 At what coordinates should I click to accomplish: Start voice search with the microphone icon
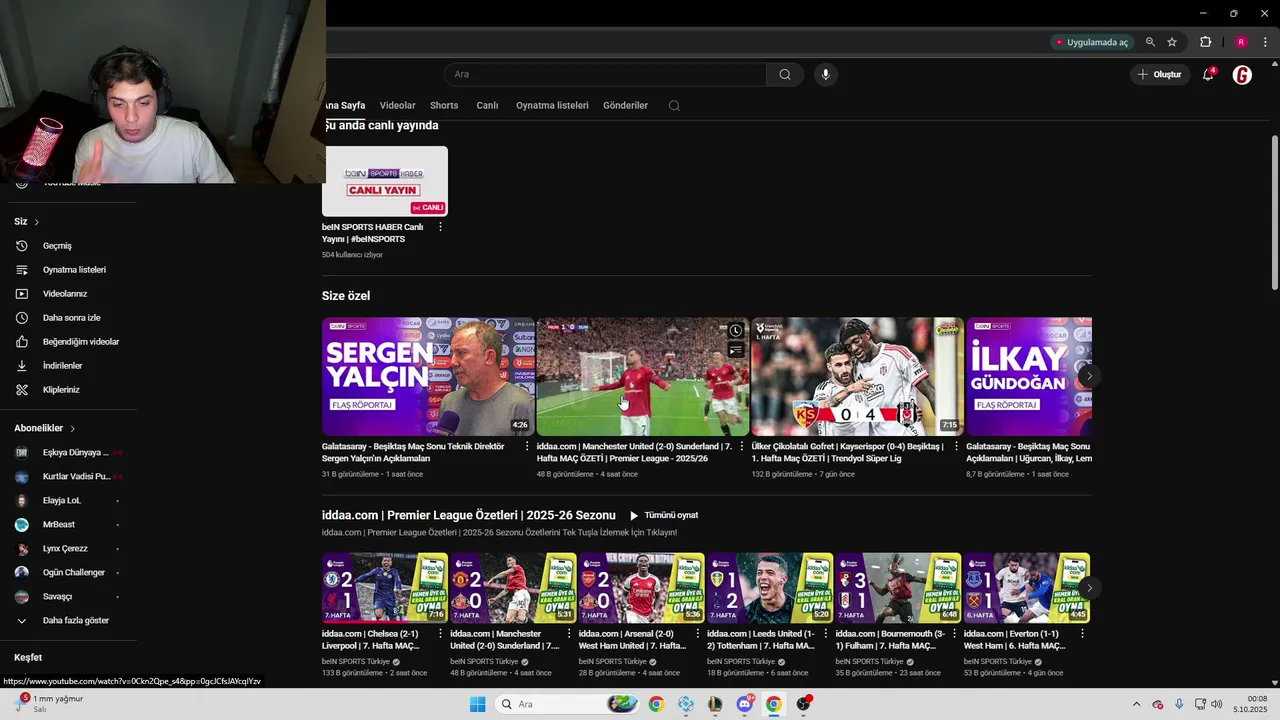(x=825, y=74)
